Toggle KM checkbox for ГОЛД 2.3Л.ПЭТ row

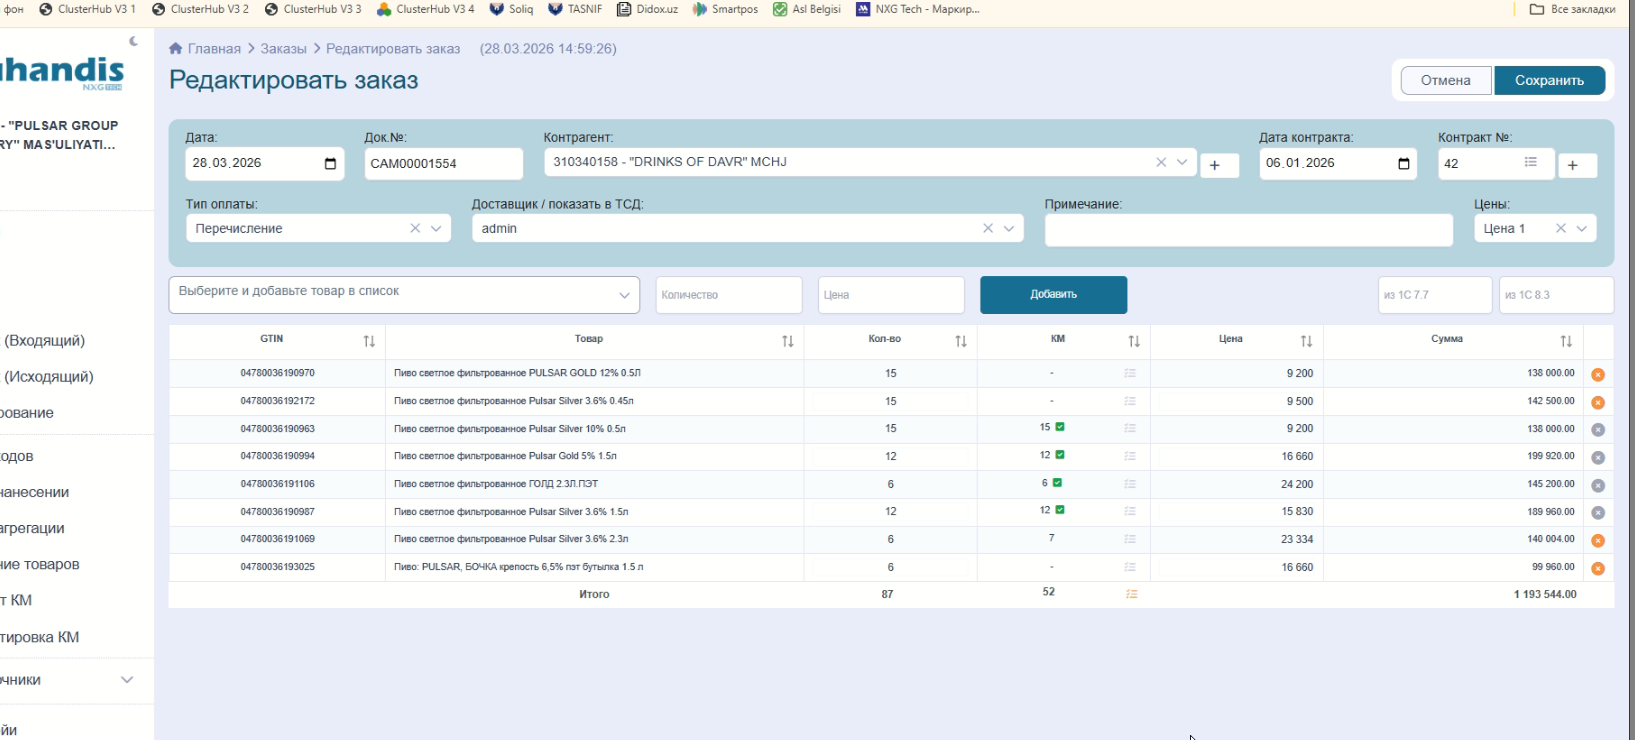1057,483
